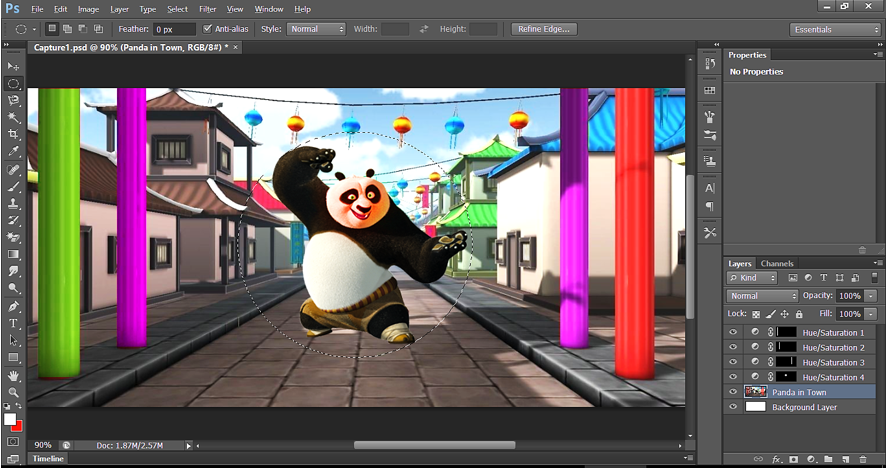Viewport: 887px width, 468px height.
Task: Select the Hand tool
Action: pos(13,376)
